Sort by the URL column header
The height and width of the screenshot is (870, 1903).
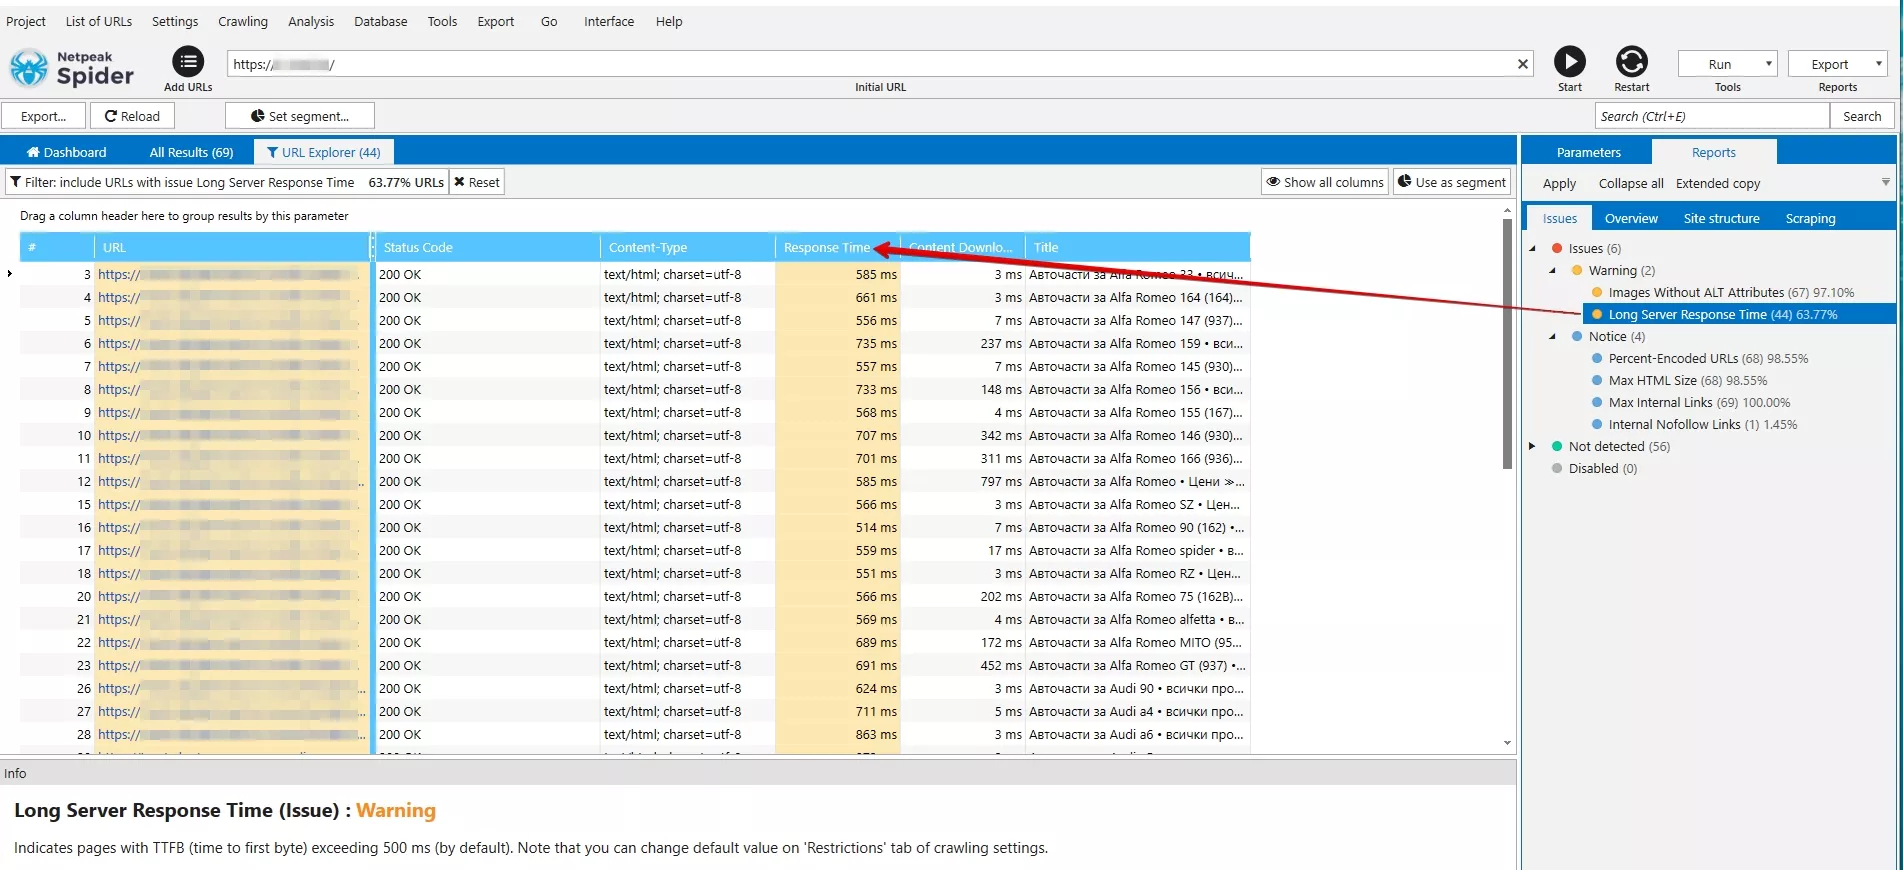[x=232, y=247]
